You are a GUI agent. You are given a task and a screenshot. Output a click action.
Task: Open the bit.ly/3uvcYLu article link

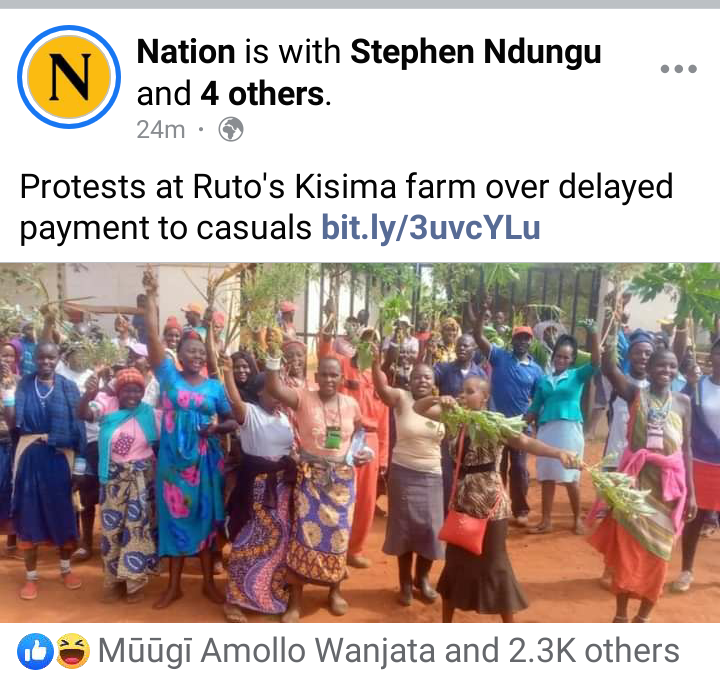point(431,227)
